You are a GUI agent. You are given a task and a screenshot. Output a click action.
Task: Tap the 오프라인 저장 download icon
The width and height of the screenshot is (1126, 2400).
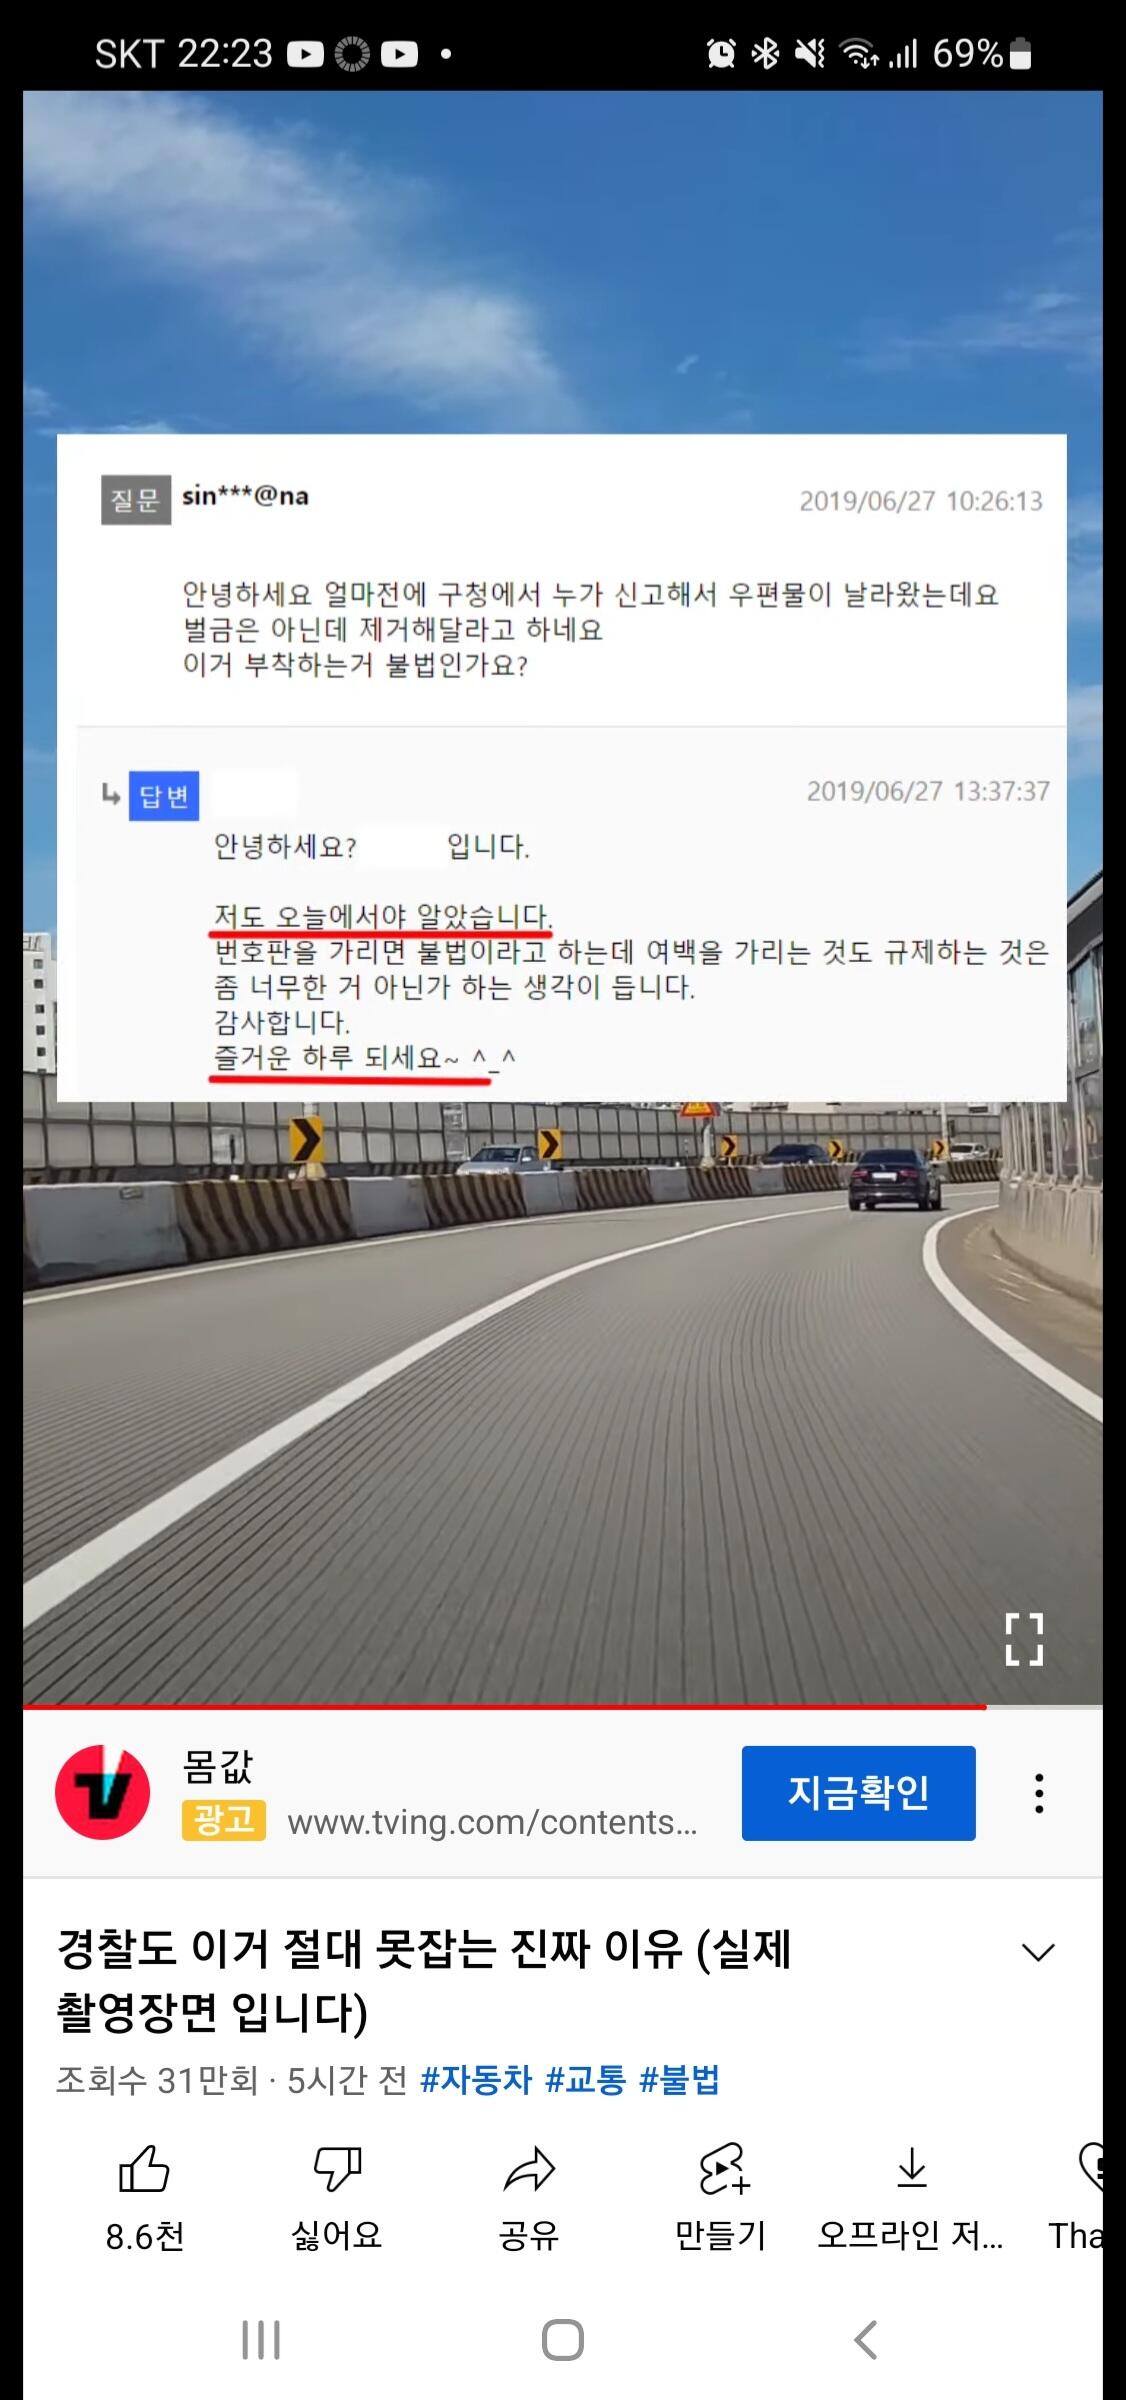coord(911,2168)
